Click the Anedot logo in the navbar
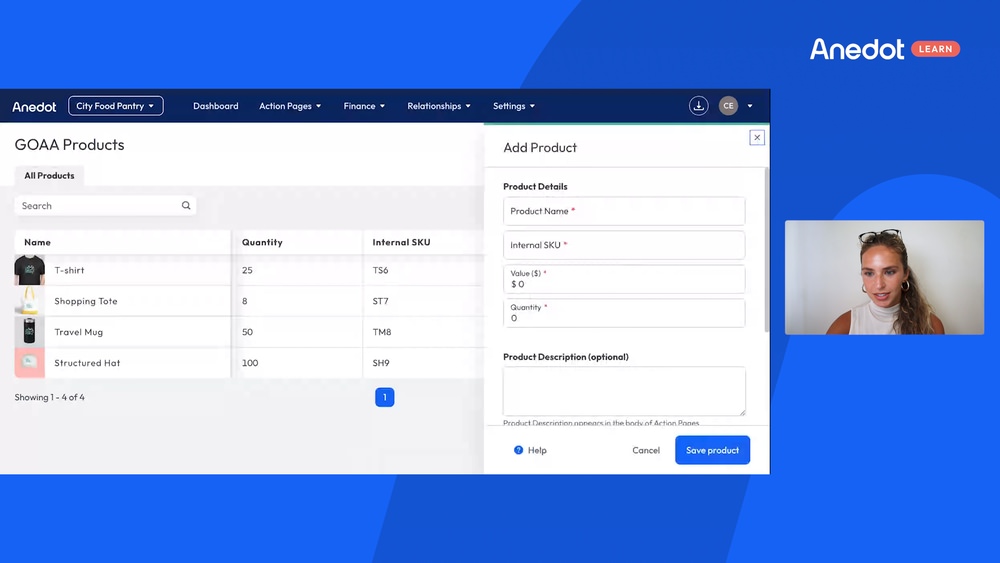Screen dimensions: 1000x563 pyautogui.click(x=34, y=106)
